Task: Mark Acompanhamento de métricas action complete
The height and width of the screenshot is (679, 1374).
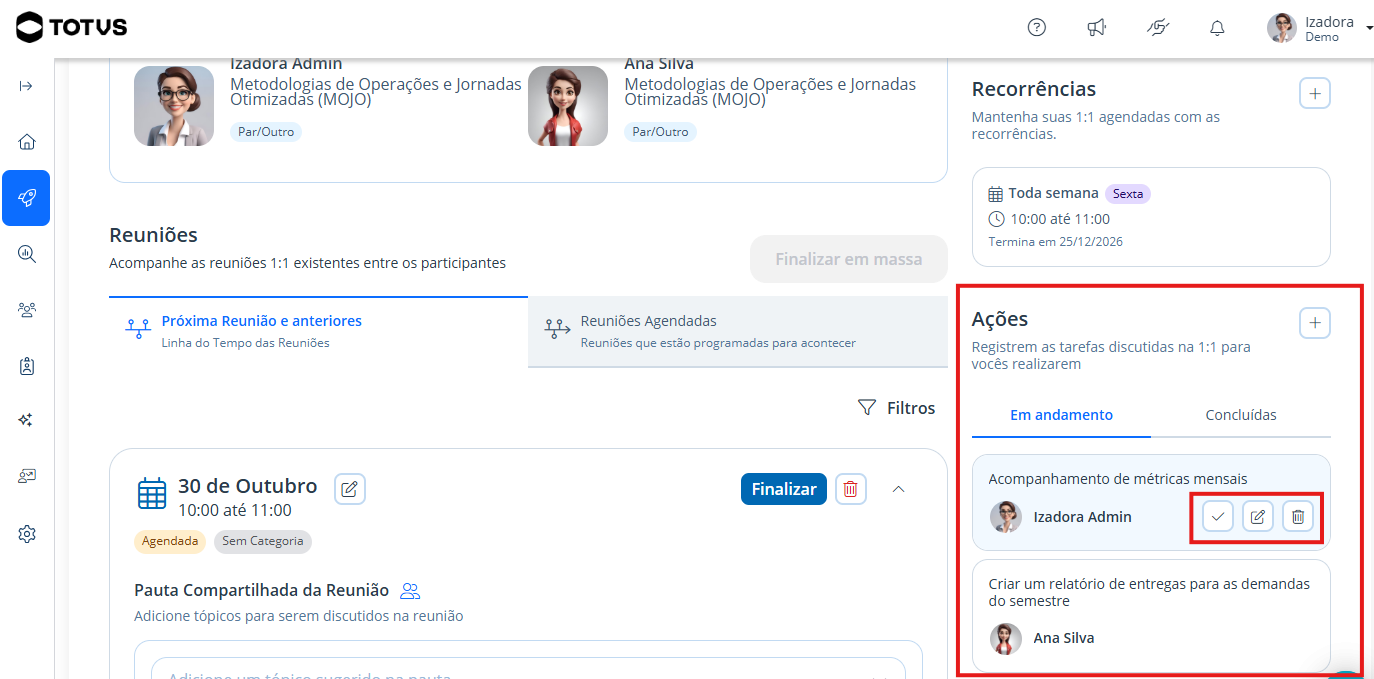Action: click(1218, 517)
